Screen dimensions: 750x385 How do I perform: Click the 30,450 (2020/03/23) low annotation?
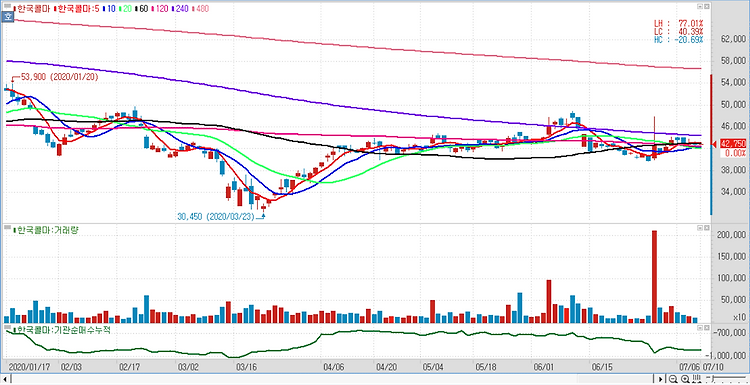click(215, 216)
